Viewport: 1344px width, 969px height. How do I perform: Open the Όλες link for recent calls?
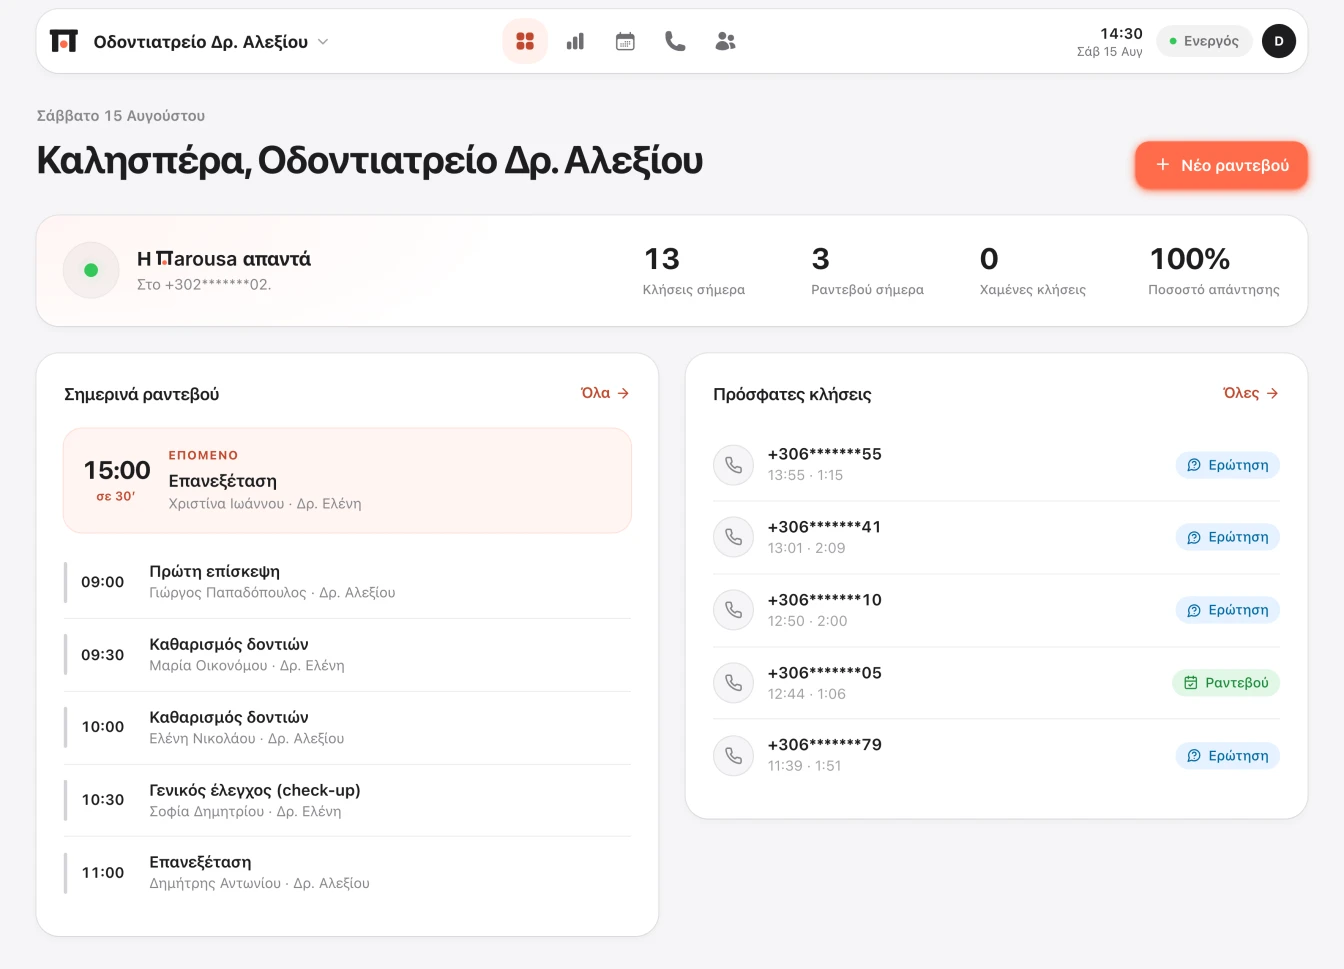coord(1251,393)
